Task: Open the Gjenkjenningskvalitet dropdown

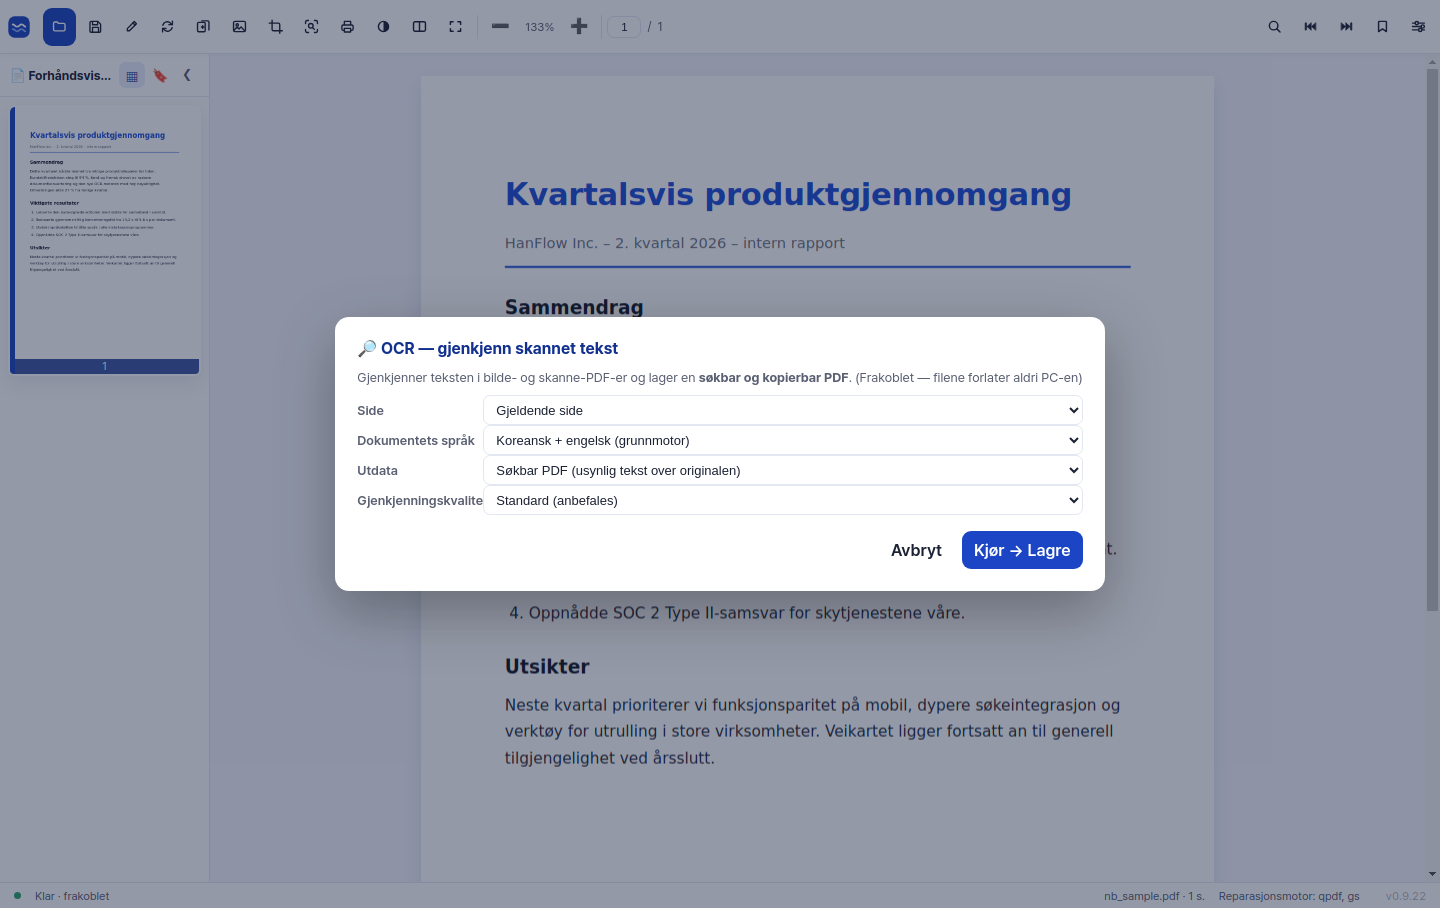Action: click(x=783, y=500)
